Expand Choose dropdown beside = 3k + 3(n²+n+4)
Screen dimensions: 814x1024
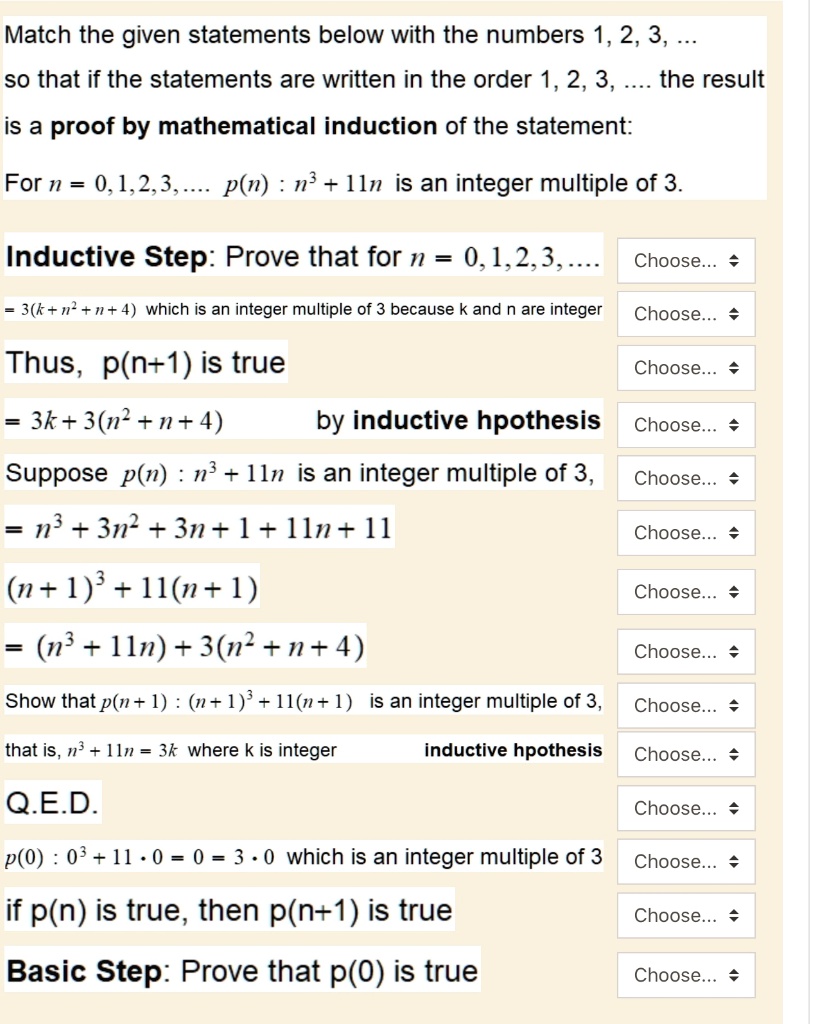(685, 424)
